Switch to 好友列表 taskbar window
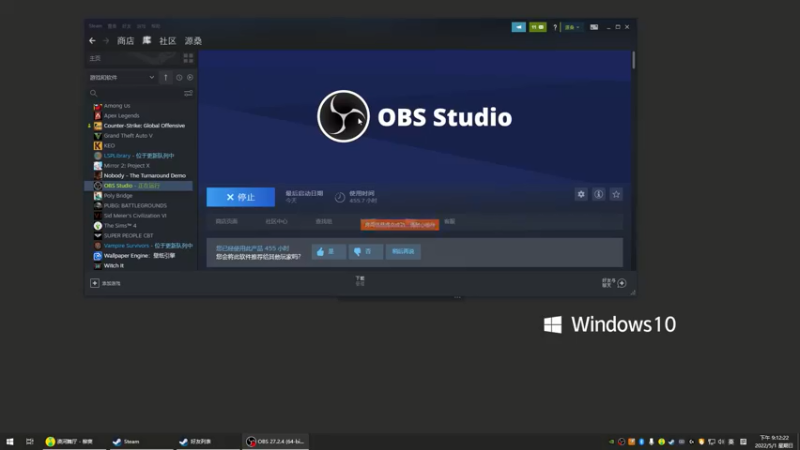This screenshot has width=800, height=450. [x=208, y=441]
